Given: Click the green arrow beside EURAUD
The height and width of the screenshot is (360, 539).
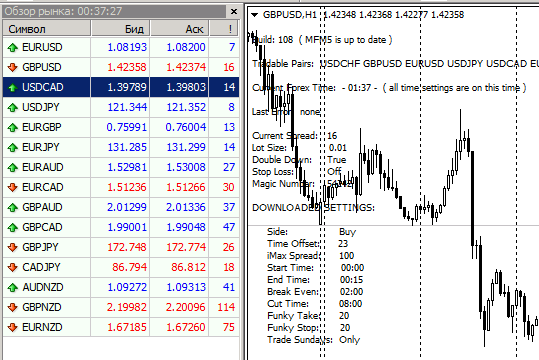Looking at the screenshot, I should tap(13, 167).
